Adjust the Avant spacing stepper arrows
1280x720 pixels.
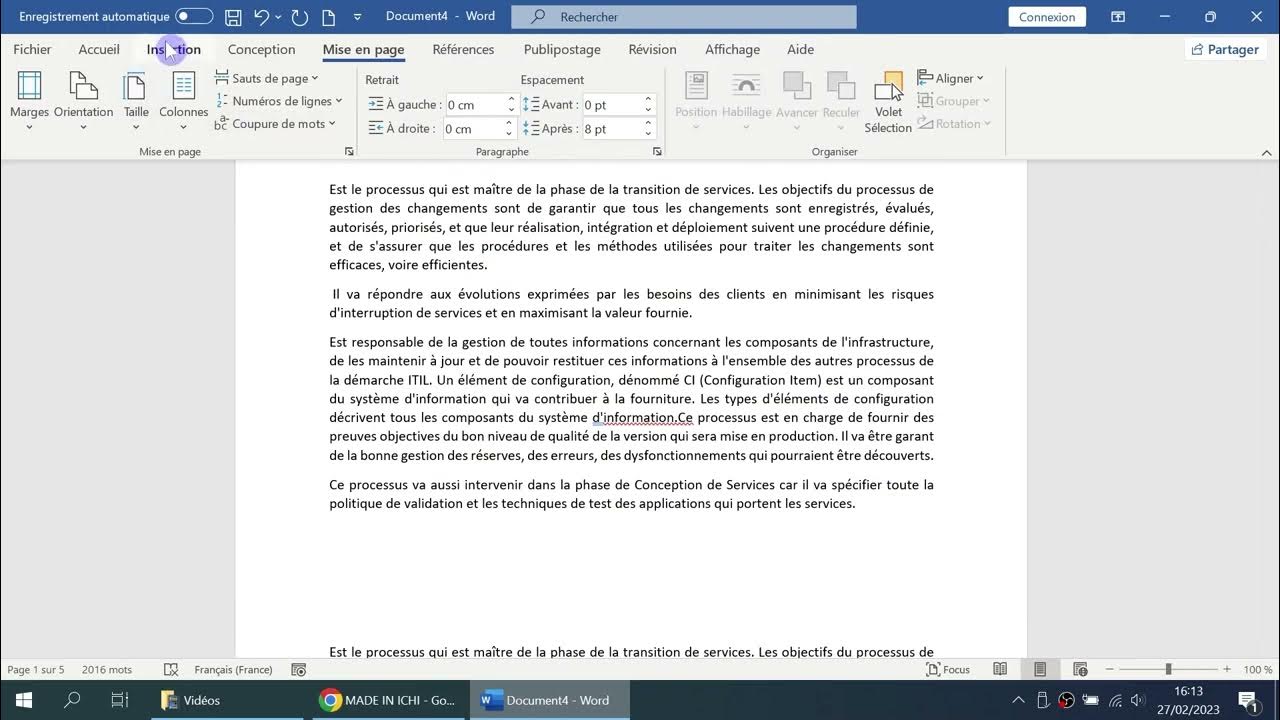648,105
